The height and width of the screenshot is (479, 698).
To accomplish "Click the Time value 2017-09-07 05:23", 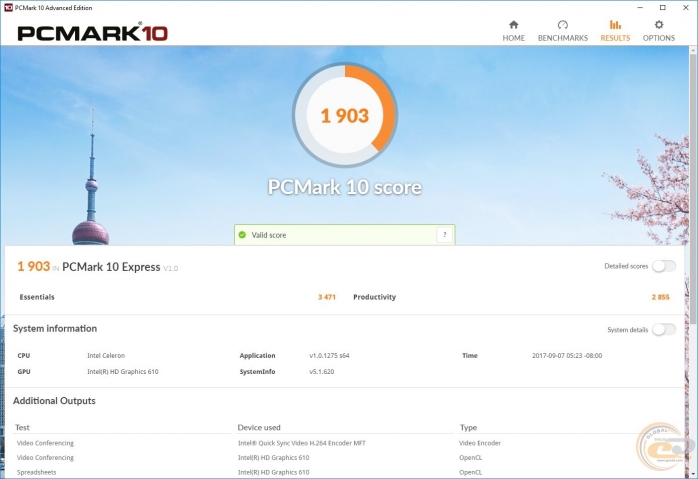I will (x=567, y=355).
